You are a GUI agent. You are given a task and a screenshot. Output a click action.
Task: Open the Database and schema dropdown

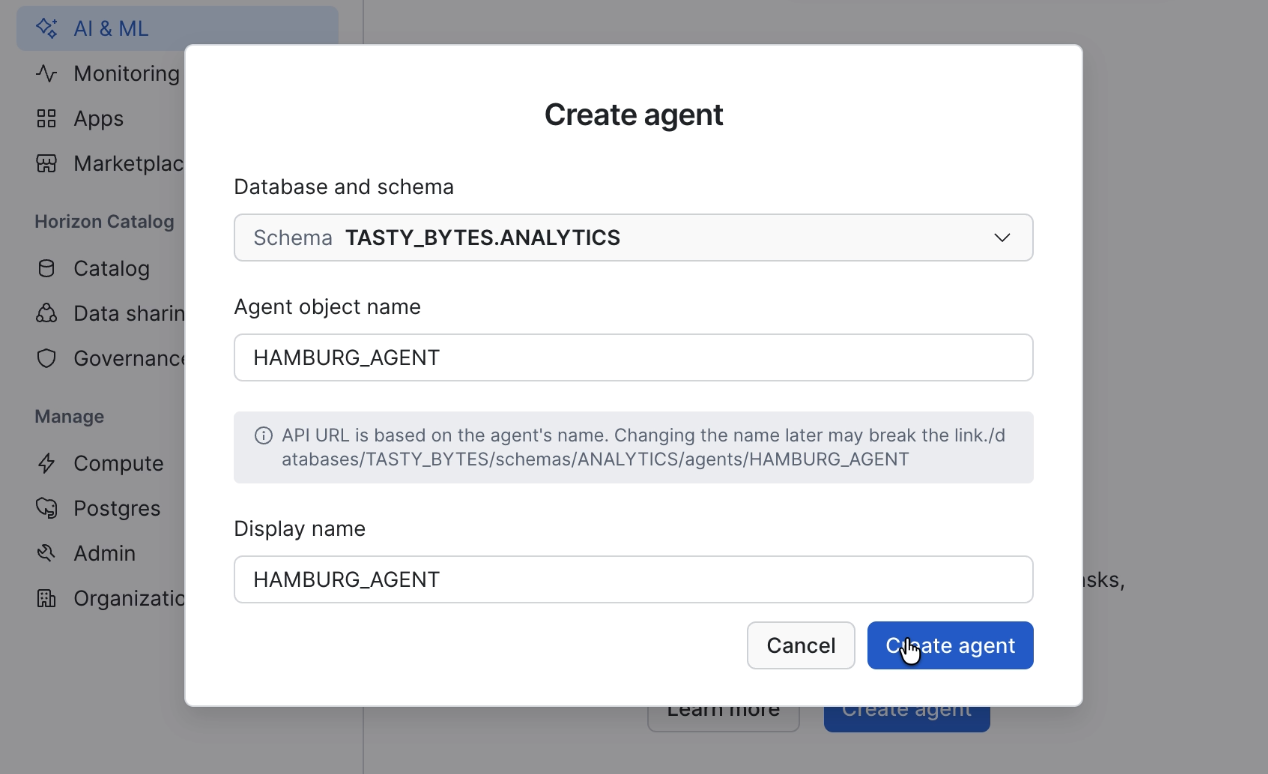633,237
